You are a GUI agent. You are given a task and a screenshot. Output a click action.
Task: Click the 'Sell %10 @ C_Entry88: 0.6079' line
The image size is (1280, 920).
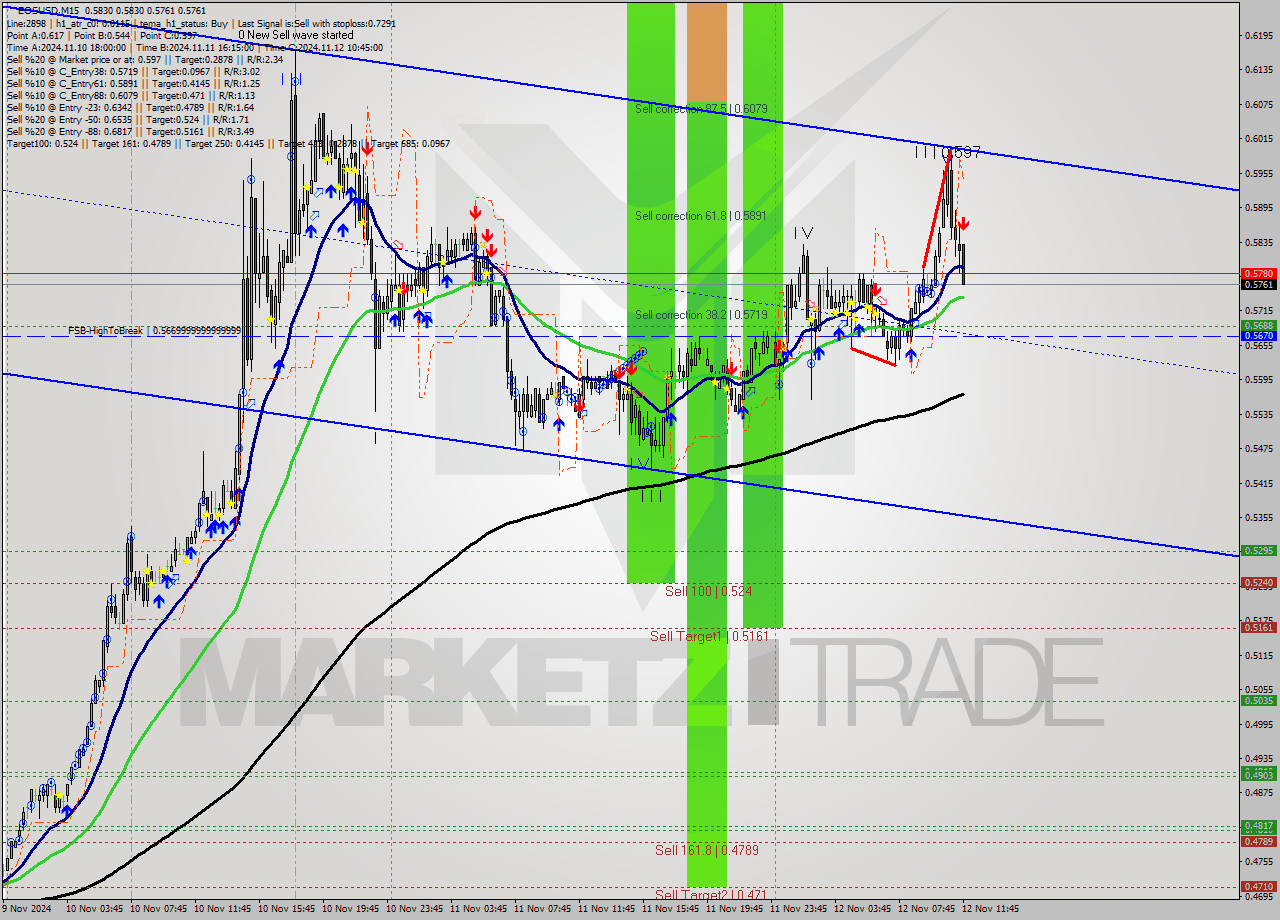tap(130, 95)
